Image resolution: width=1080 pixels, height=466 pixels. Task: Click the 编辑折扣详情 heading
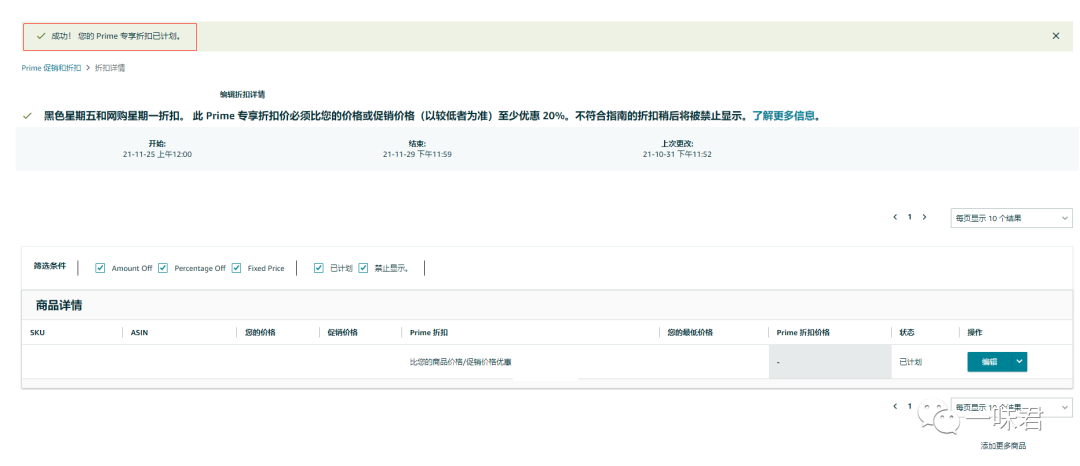pyautogui.click(x=242, y=94)
